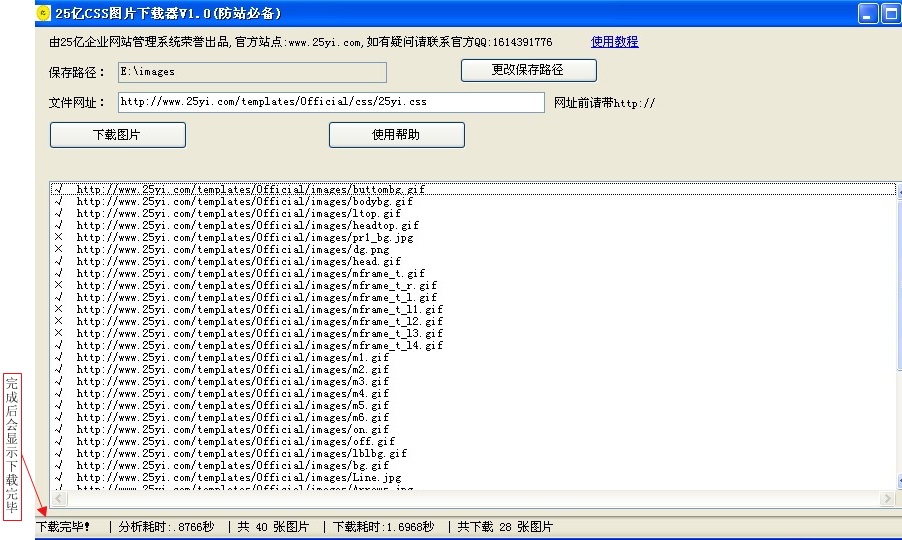902x540 pixels.
Task: Select the mframe_t_l4.gif list row
Action: (x=473, y=346)
